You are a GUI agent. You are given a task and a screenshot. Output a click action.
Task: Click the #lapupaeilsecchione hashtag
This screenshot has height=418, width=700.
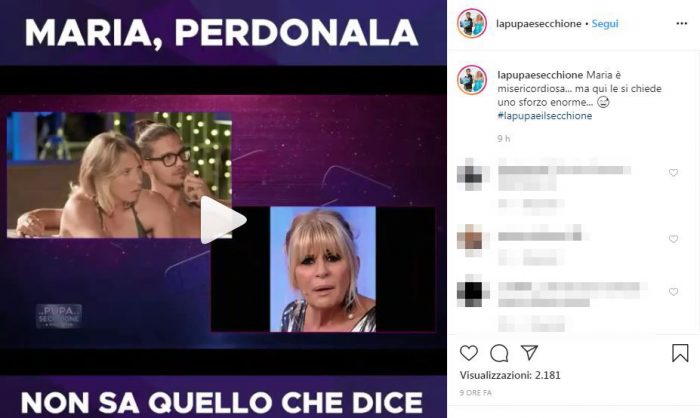545,116
